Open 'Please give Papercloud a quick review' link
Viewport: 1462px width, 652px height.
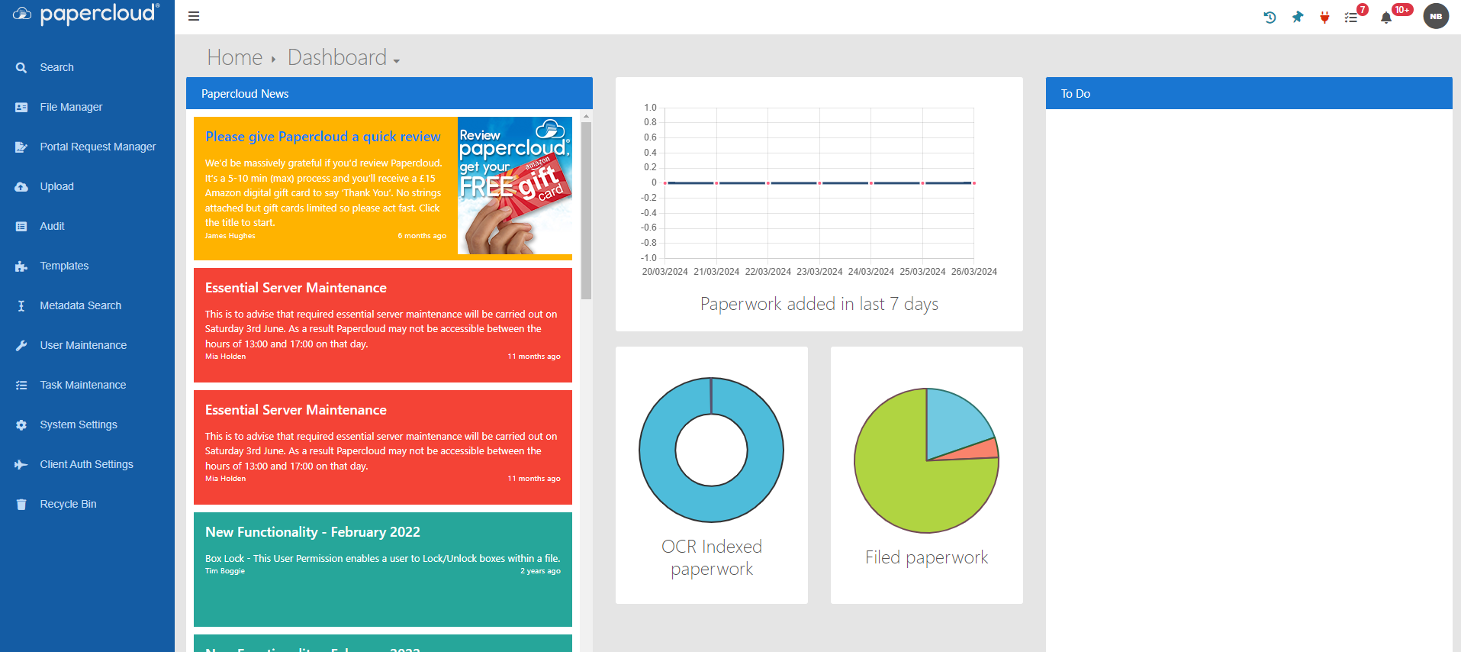(323, 137)
